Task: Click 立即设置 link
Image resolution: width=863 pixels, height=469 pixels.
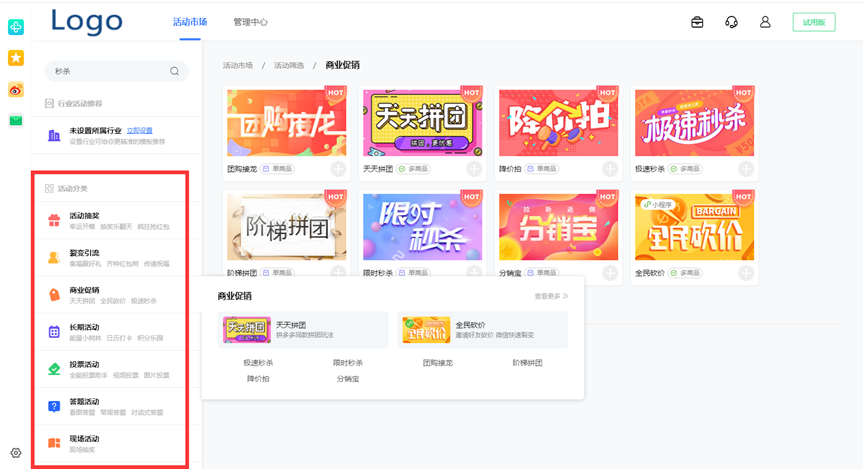Action: [x=140, y=131]
